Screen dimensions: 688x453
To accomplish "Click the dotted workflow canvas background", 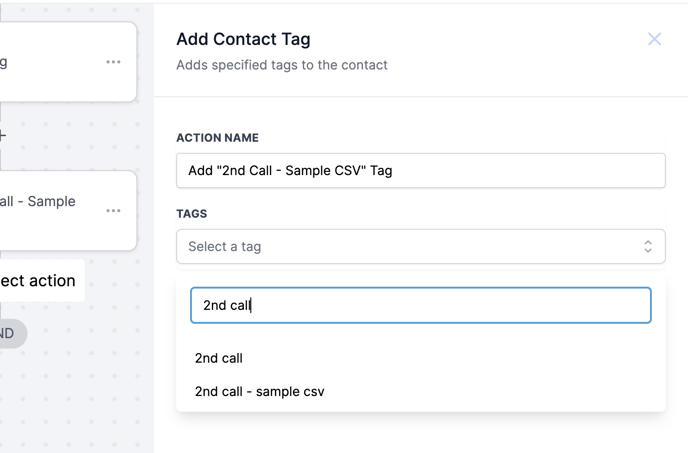I will pyautogui.click(x=80, y=390).
